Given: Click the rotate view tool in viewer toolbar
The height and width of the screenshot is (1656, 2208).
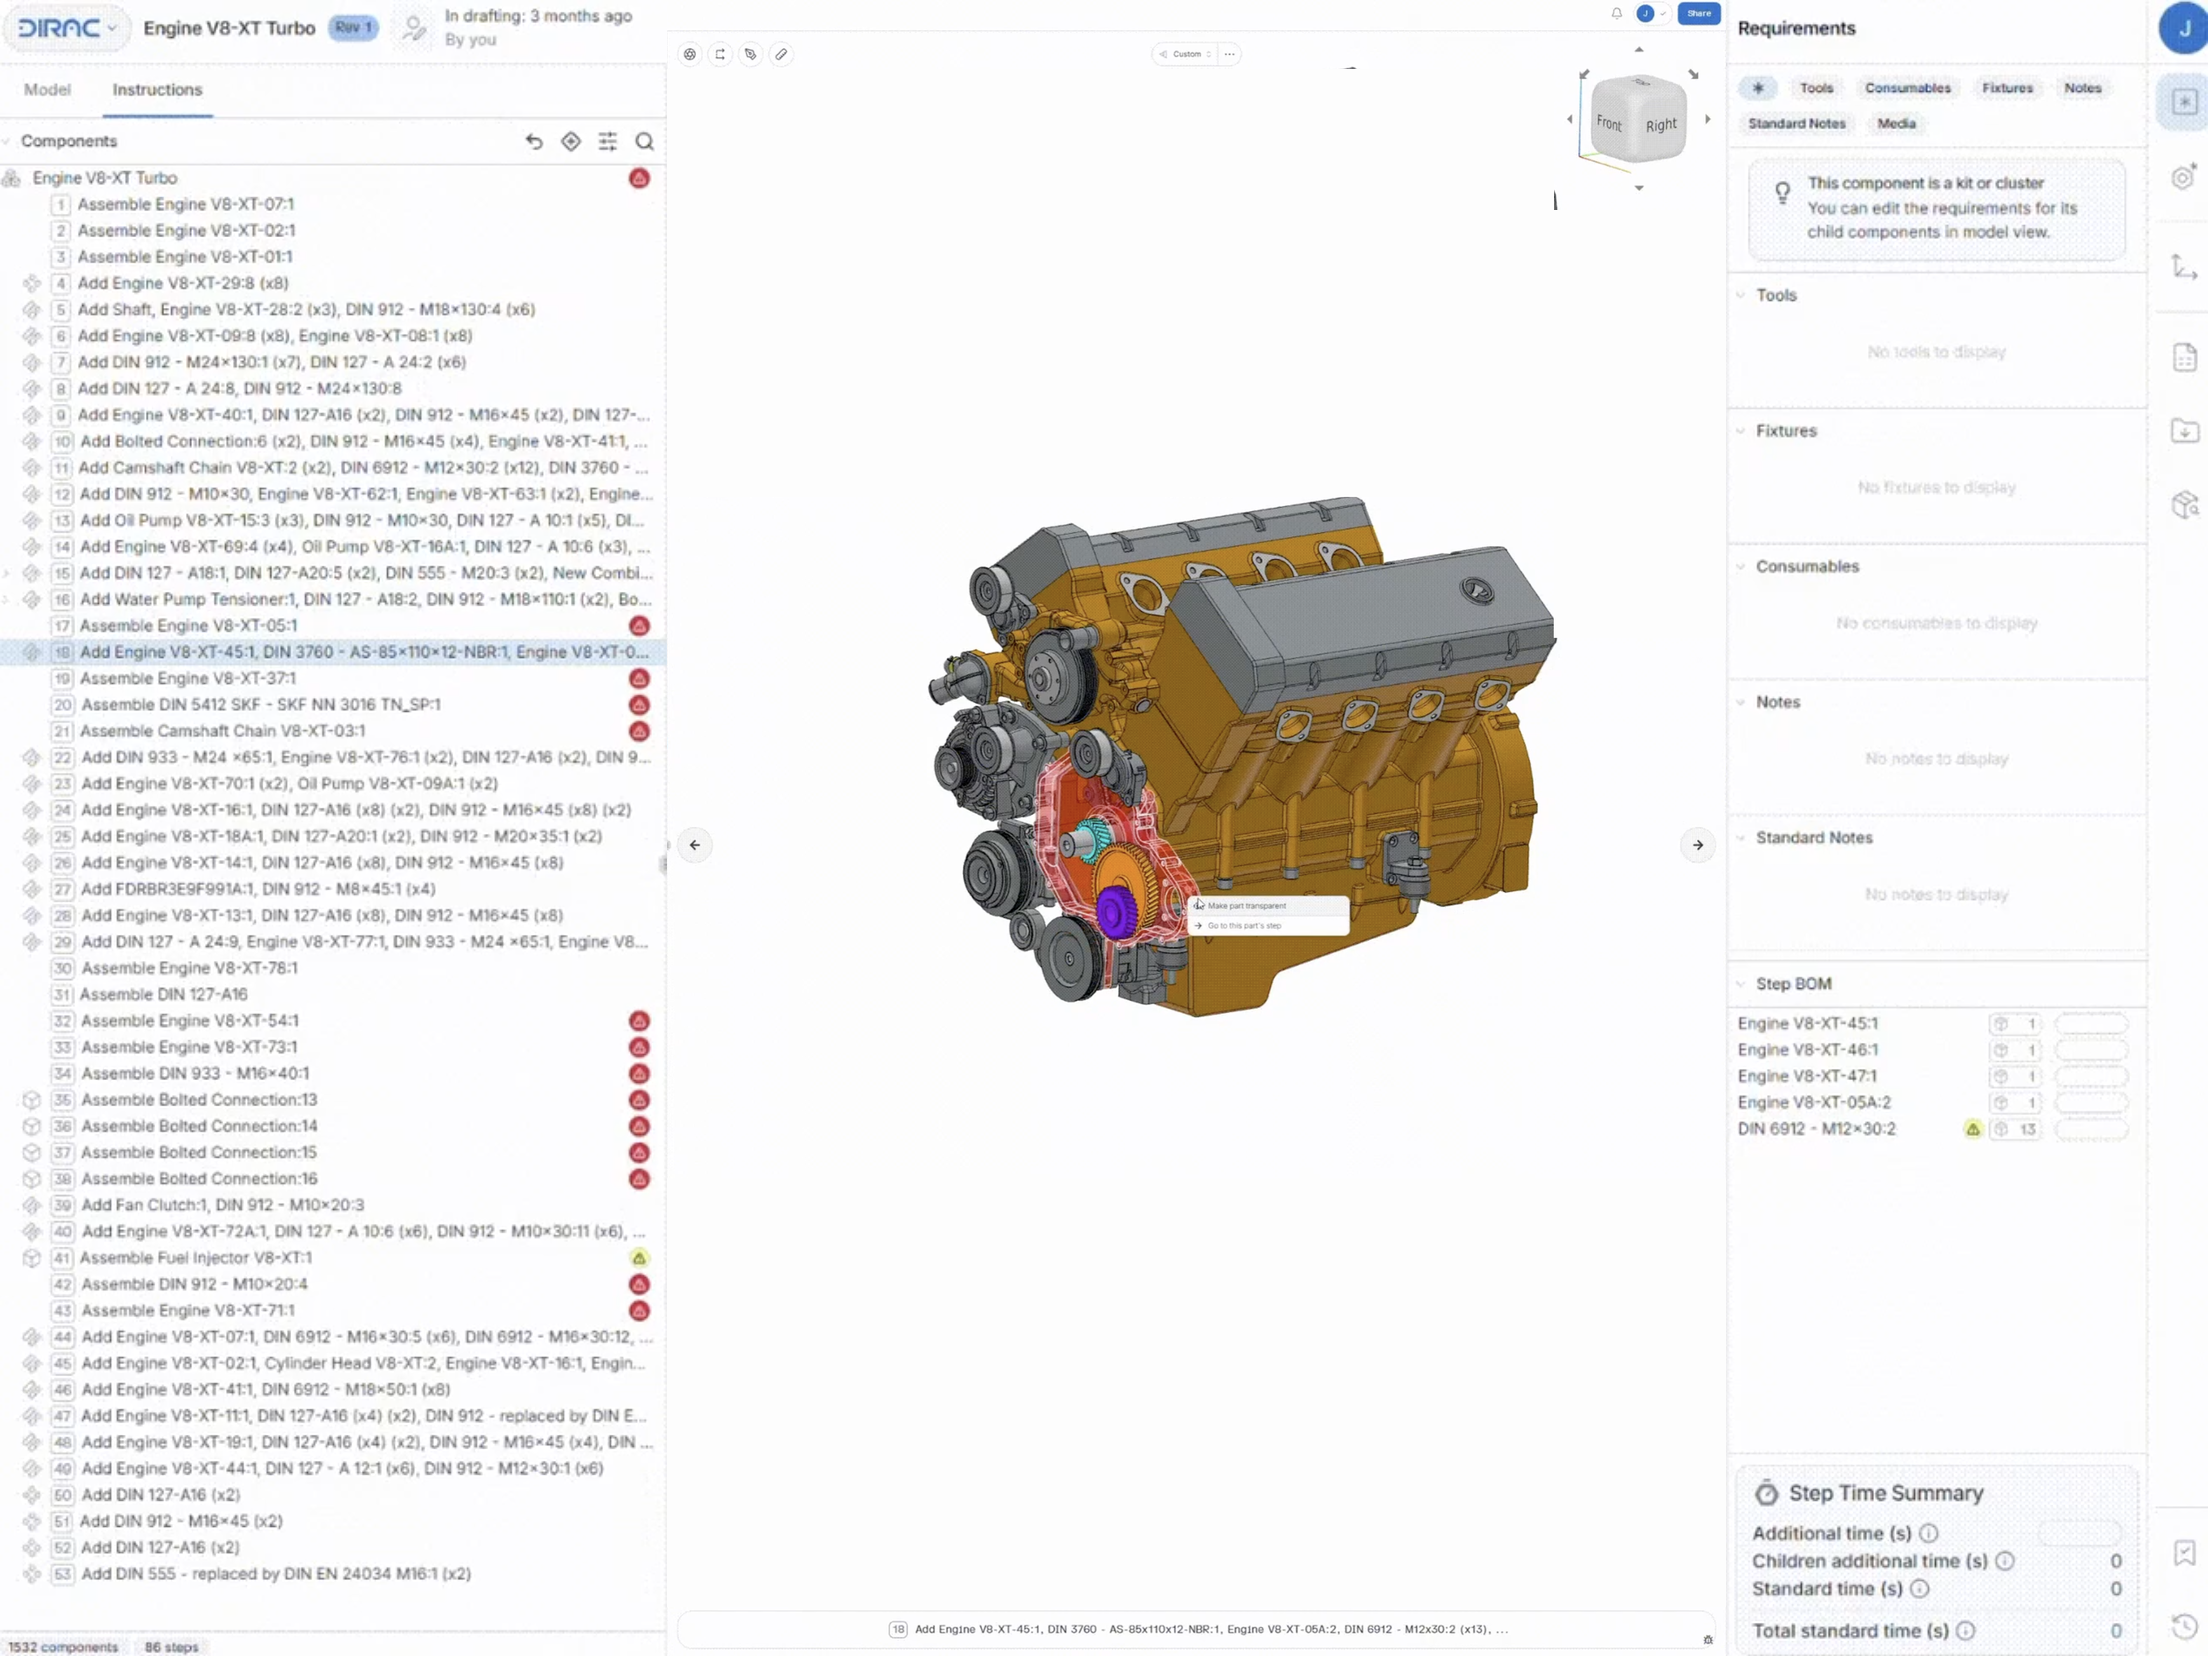Looking at the screenshot, I should pos(720,54).
